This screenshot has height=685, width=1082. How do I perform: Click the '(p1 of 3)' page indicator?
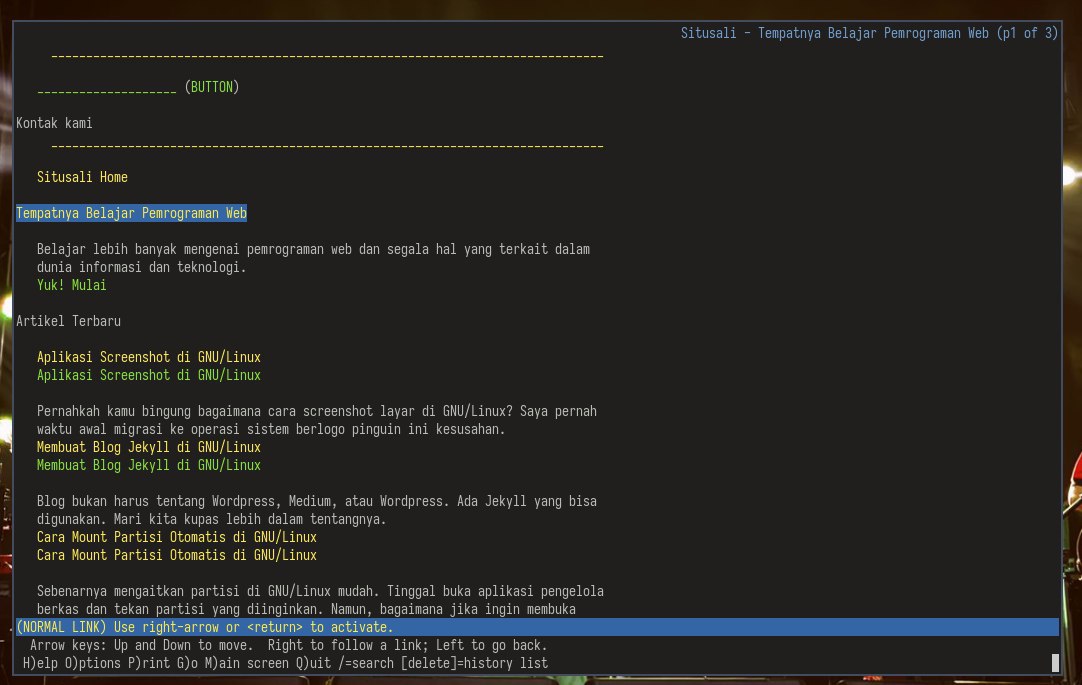coord(1027,33)
